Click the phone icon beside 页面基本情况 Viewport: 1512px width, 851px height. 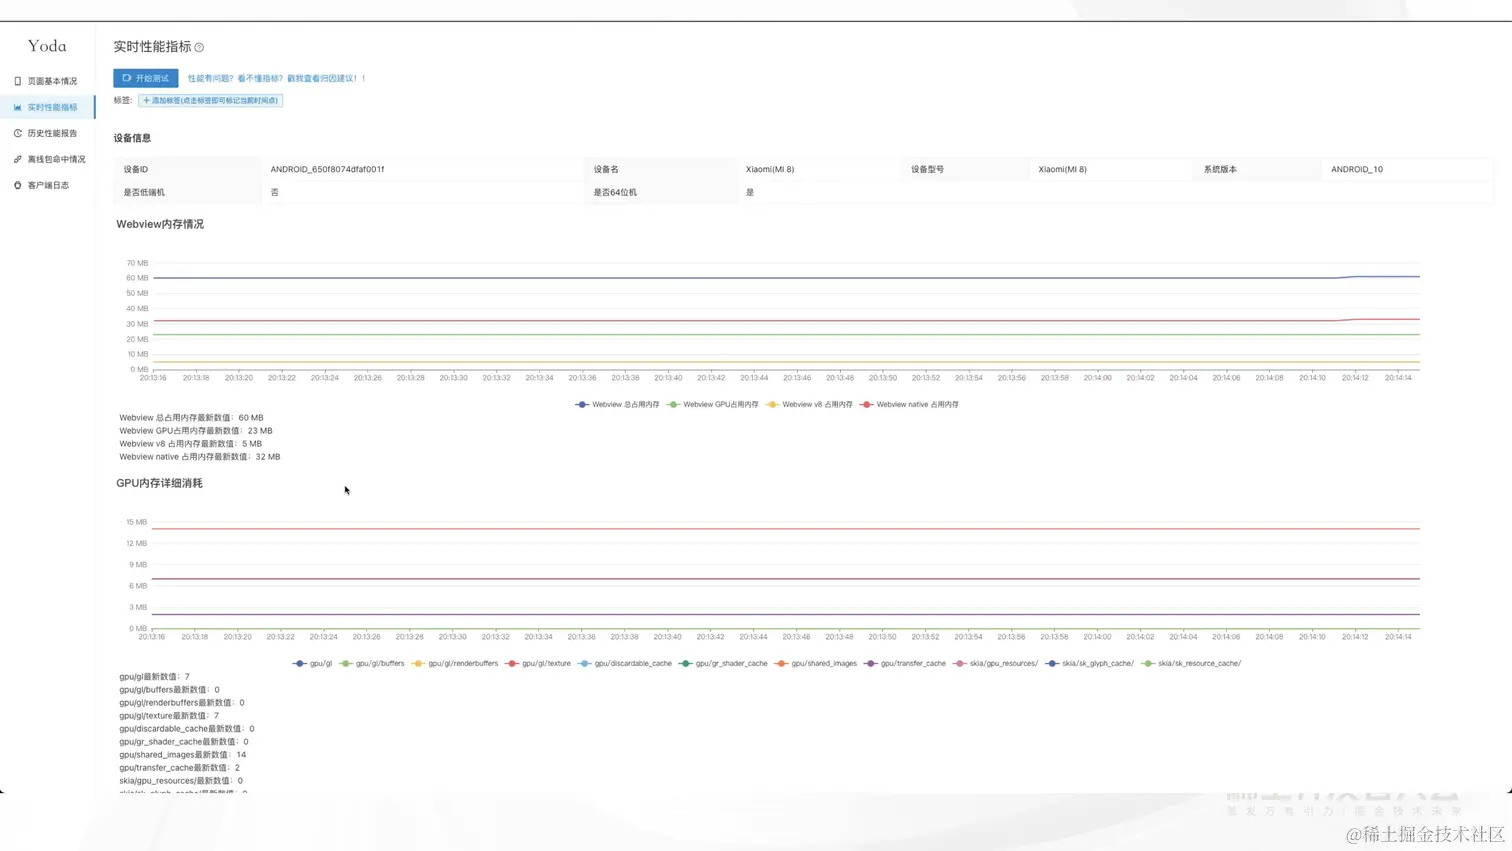(18, 81)
